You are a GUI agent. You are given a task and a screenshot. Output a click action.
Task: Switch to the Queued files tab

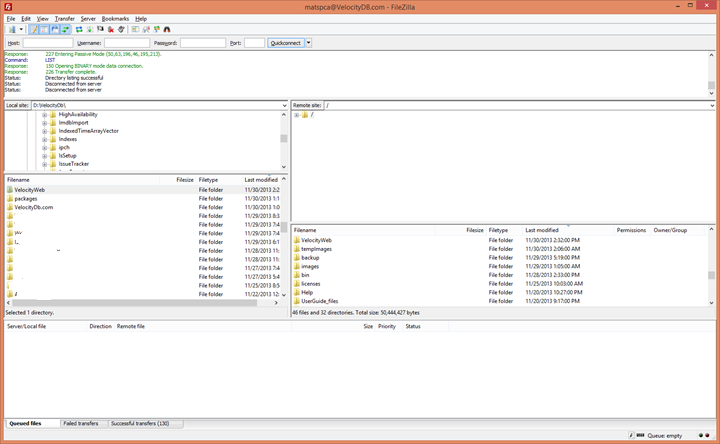tap(32, 423)
